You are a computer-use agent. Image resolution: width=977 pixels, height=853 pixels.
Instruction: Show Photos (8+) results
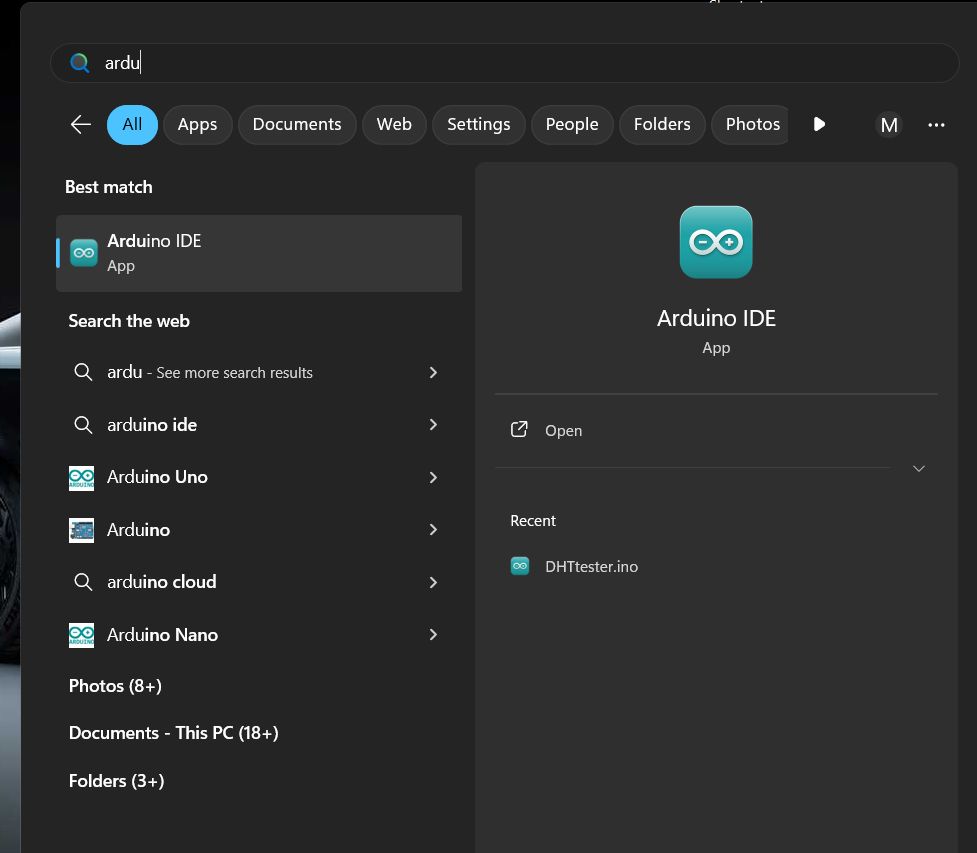click(x=115, y=686)
